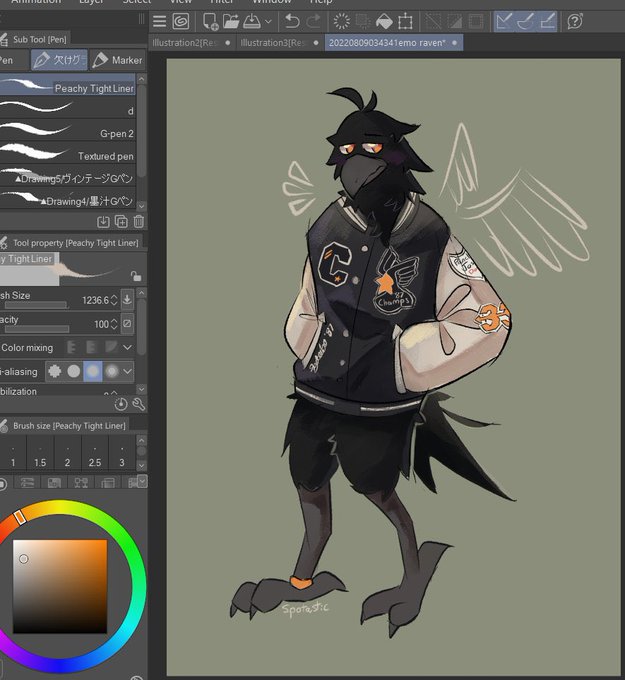Set anti-aliasing to None
Viewport: 625px width, 680px height.
coord(55,371)
